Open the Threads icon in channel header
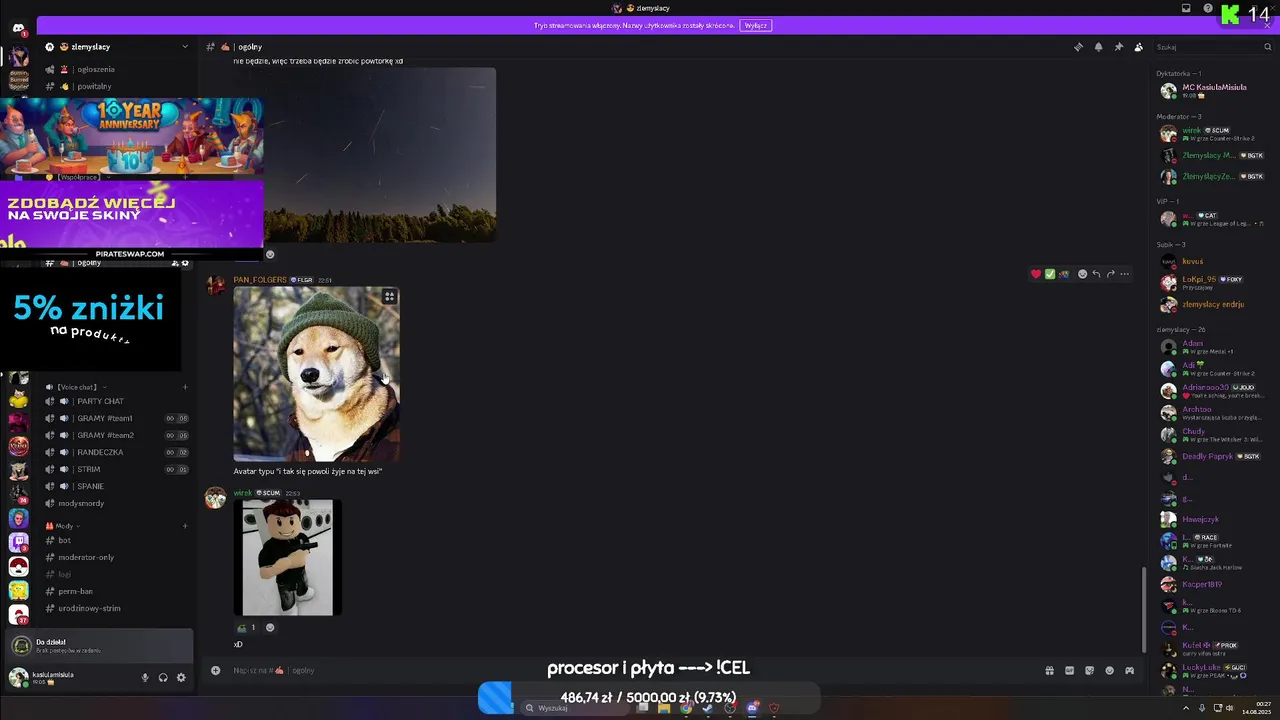 1078,47
